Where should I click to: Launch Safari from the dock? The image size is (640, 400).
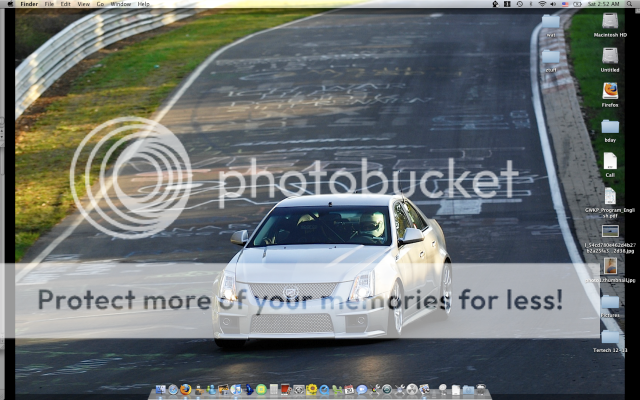tap(173, 389)
